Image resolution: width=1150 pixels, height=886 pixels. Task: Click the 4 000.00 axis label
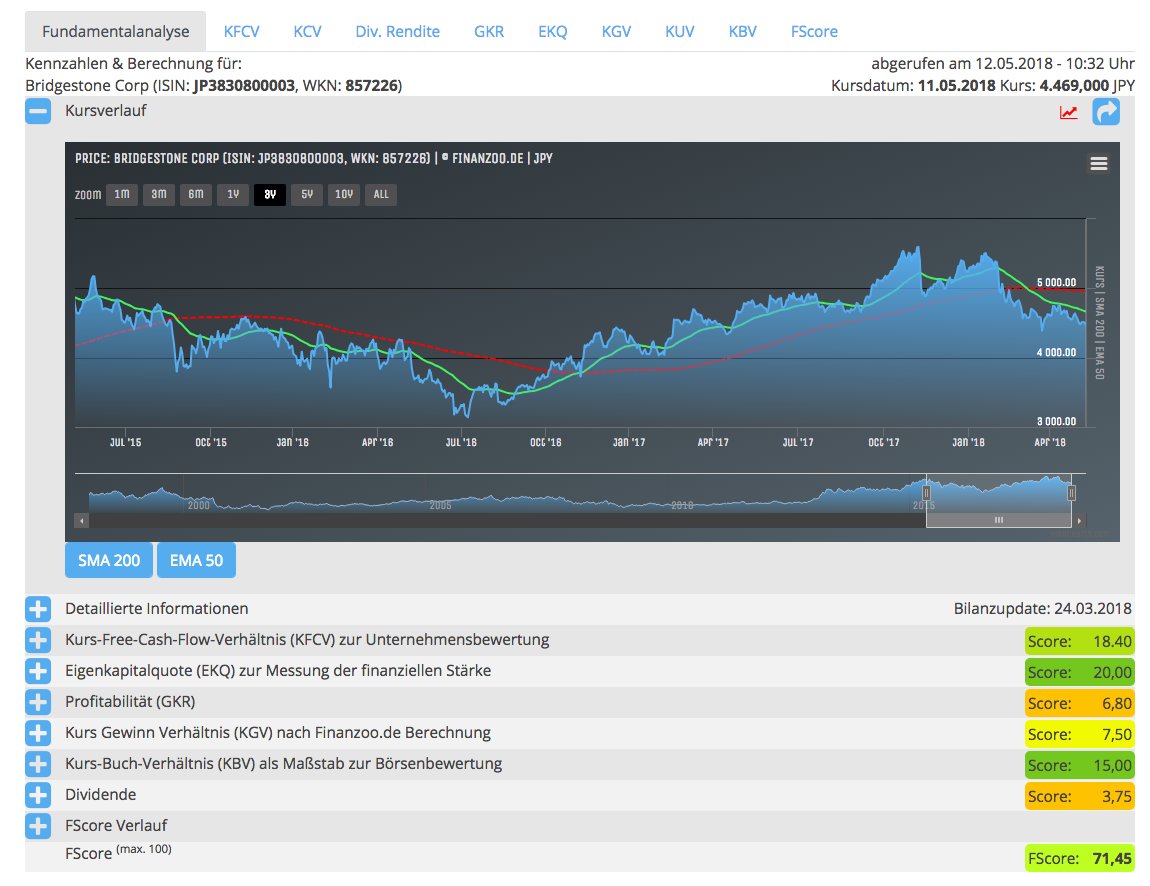pos(1056,353)
